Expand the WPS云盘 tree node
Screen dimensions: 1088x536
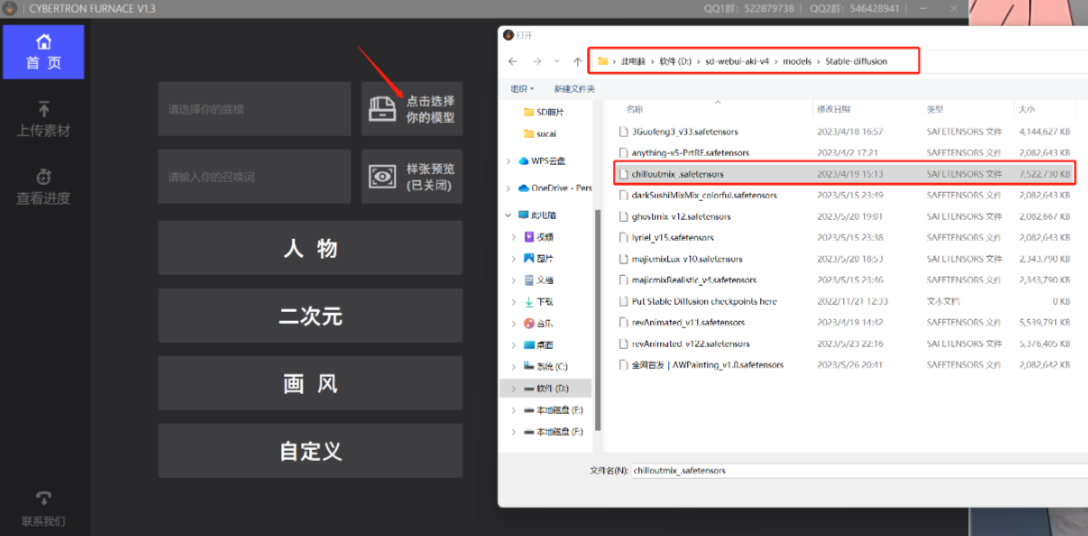(x=509, y=161)
